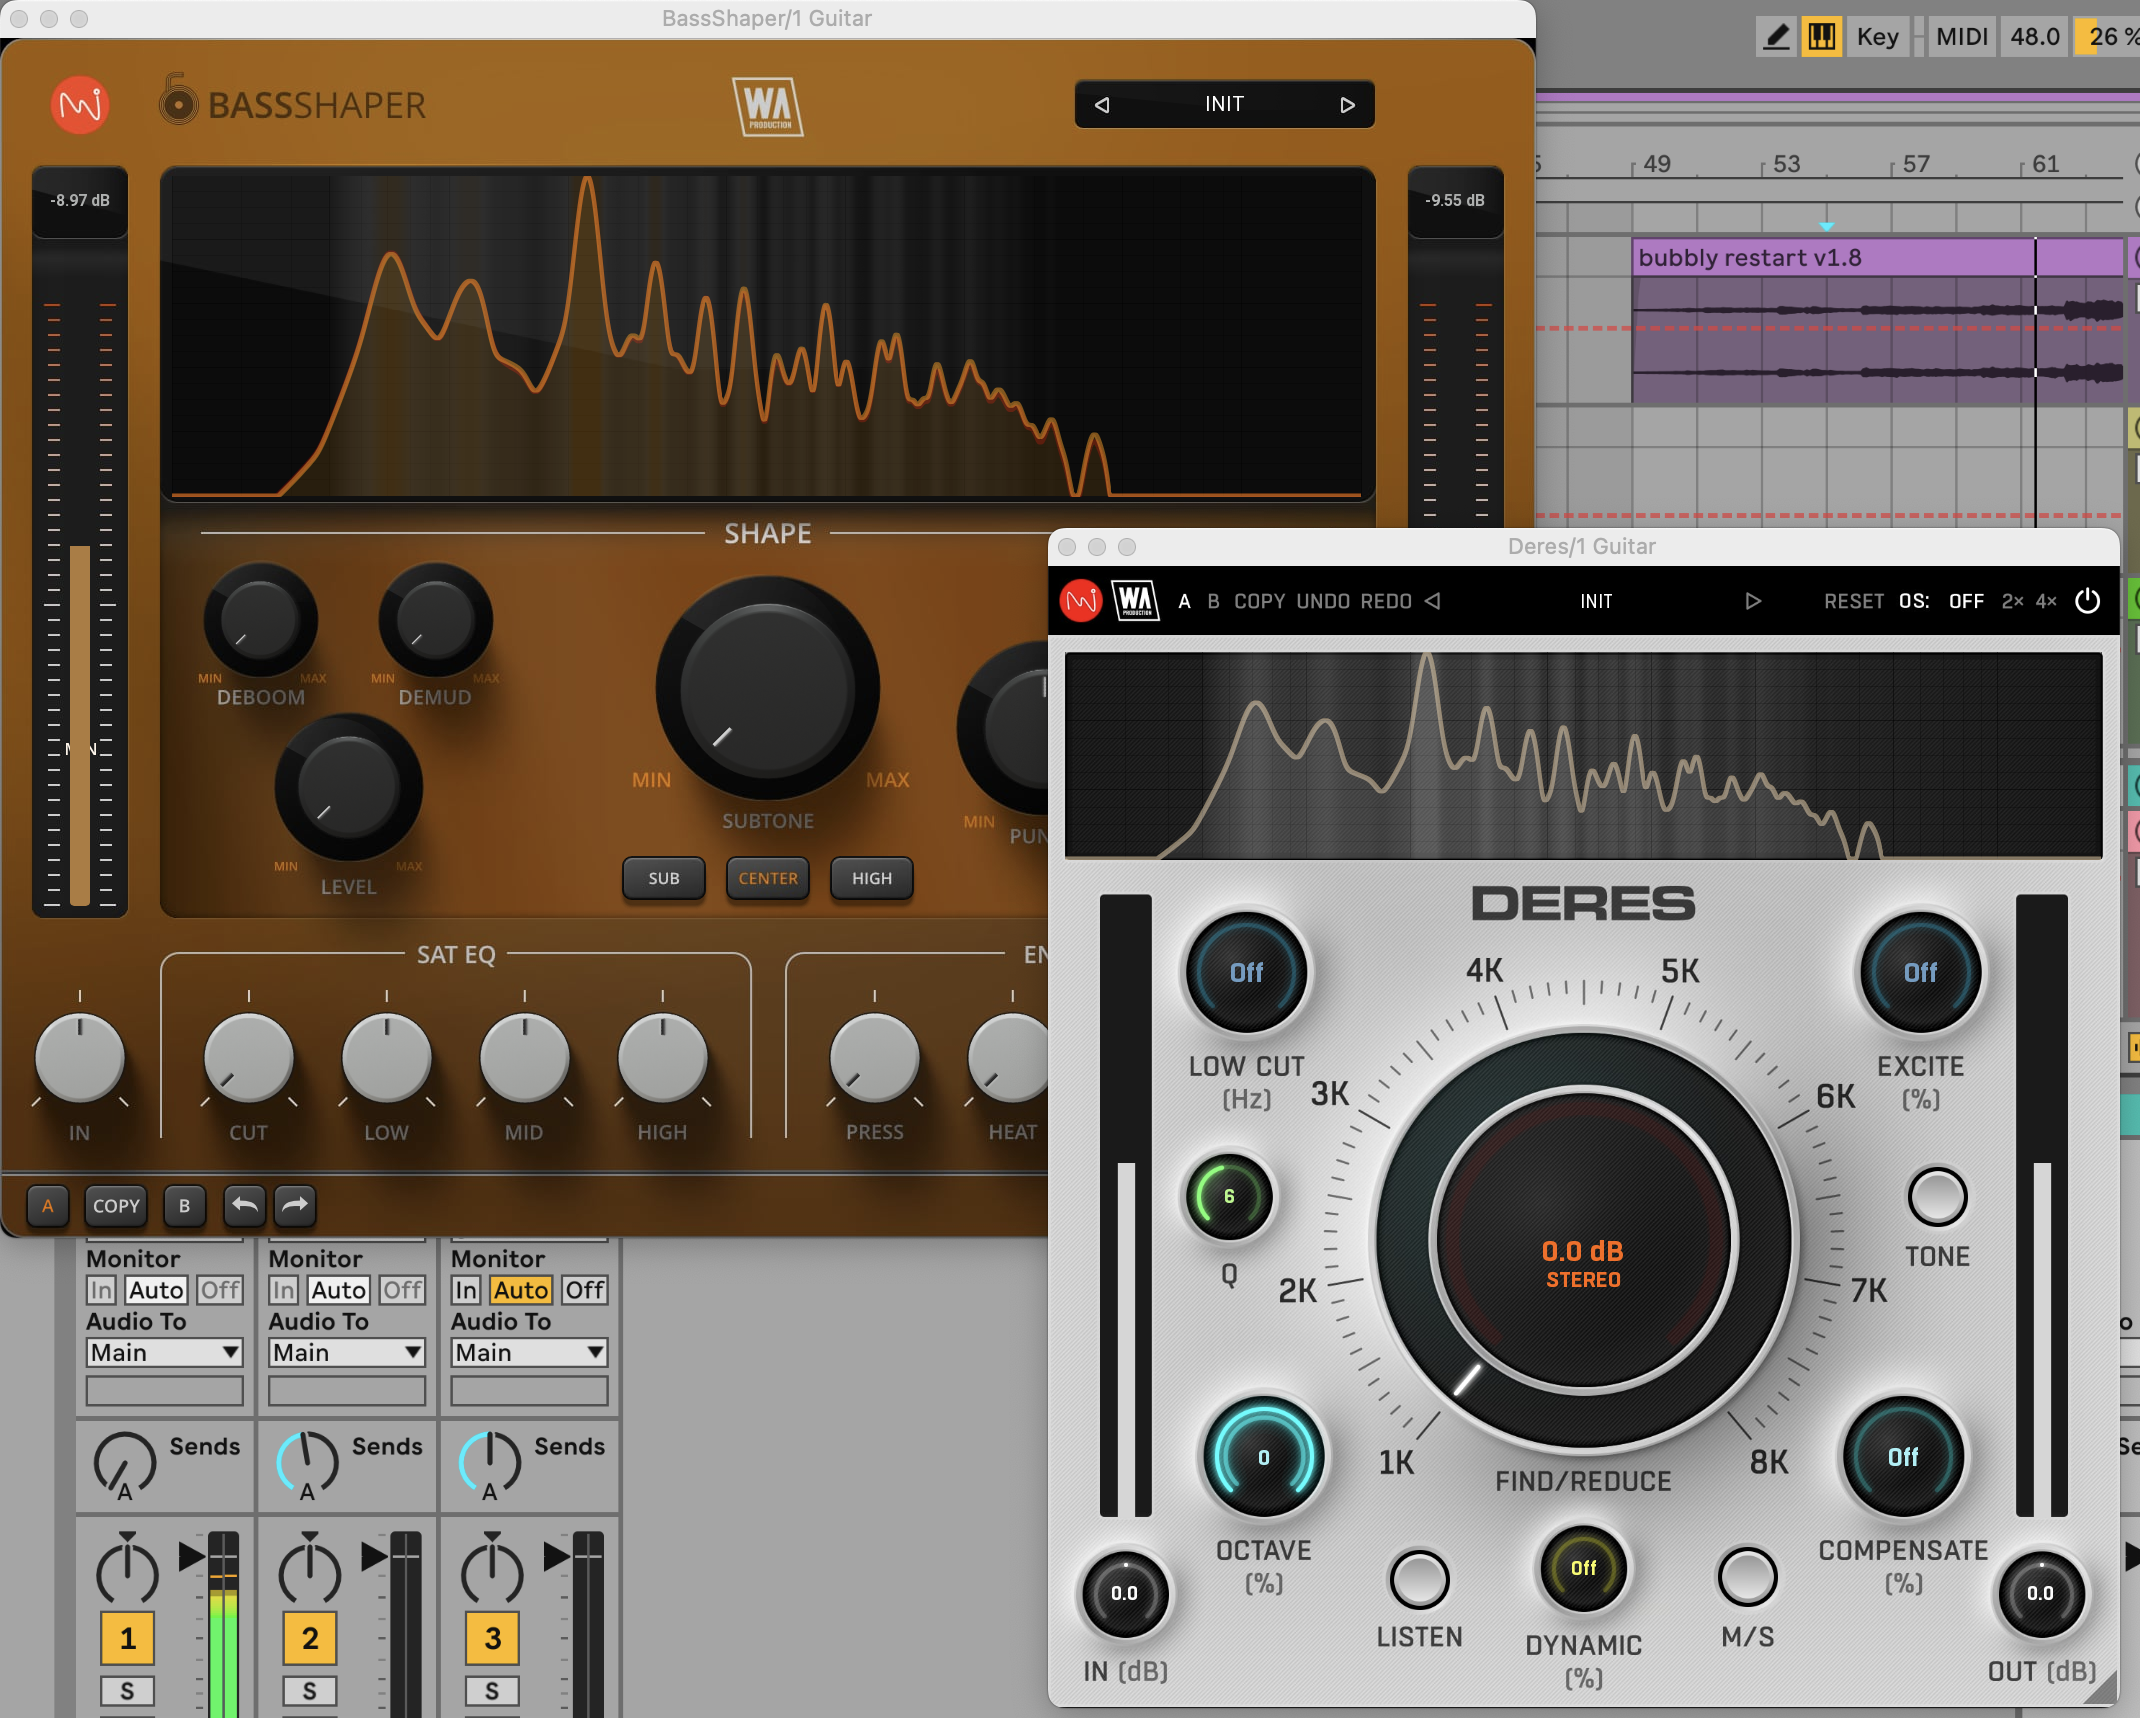This screenshot has height=1718, width=2140.
Task: Click the red logo icon in Deres
Action: [x=1080, y=601]
